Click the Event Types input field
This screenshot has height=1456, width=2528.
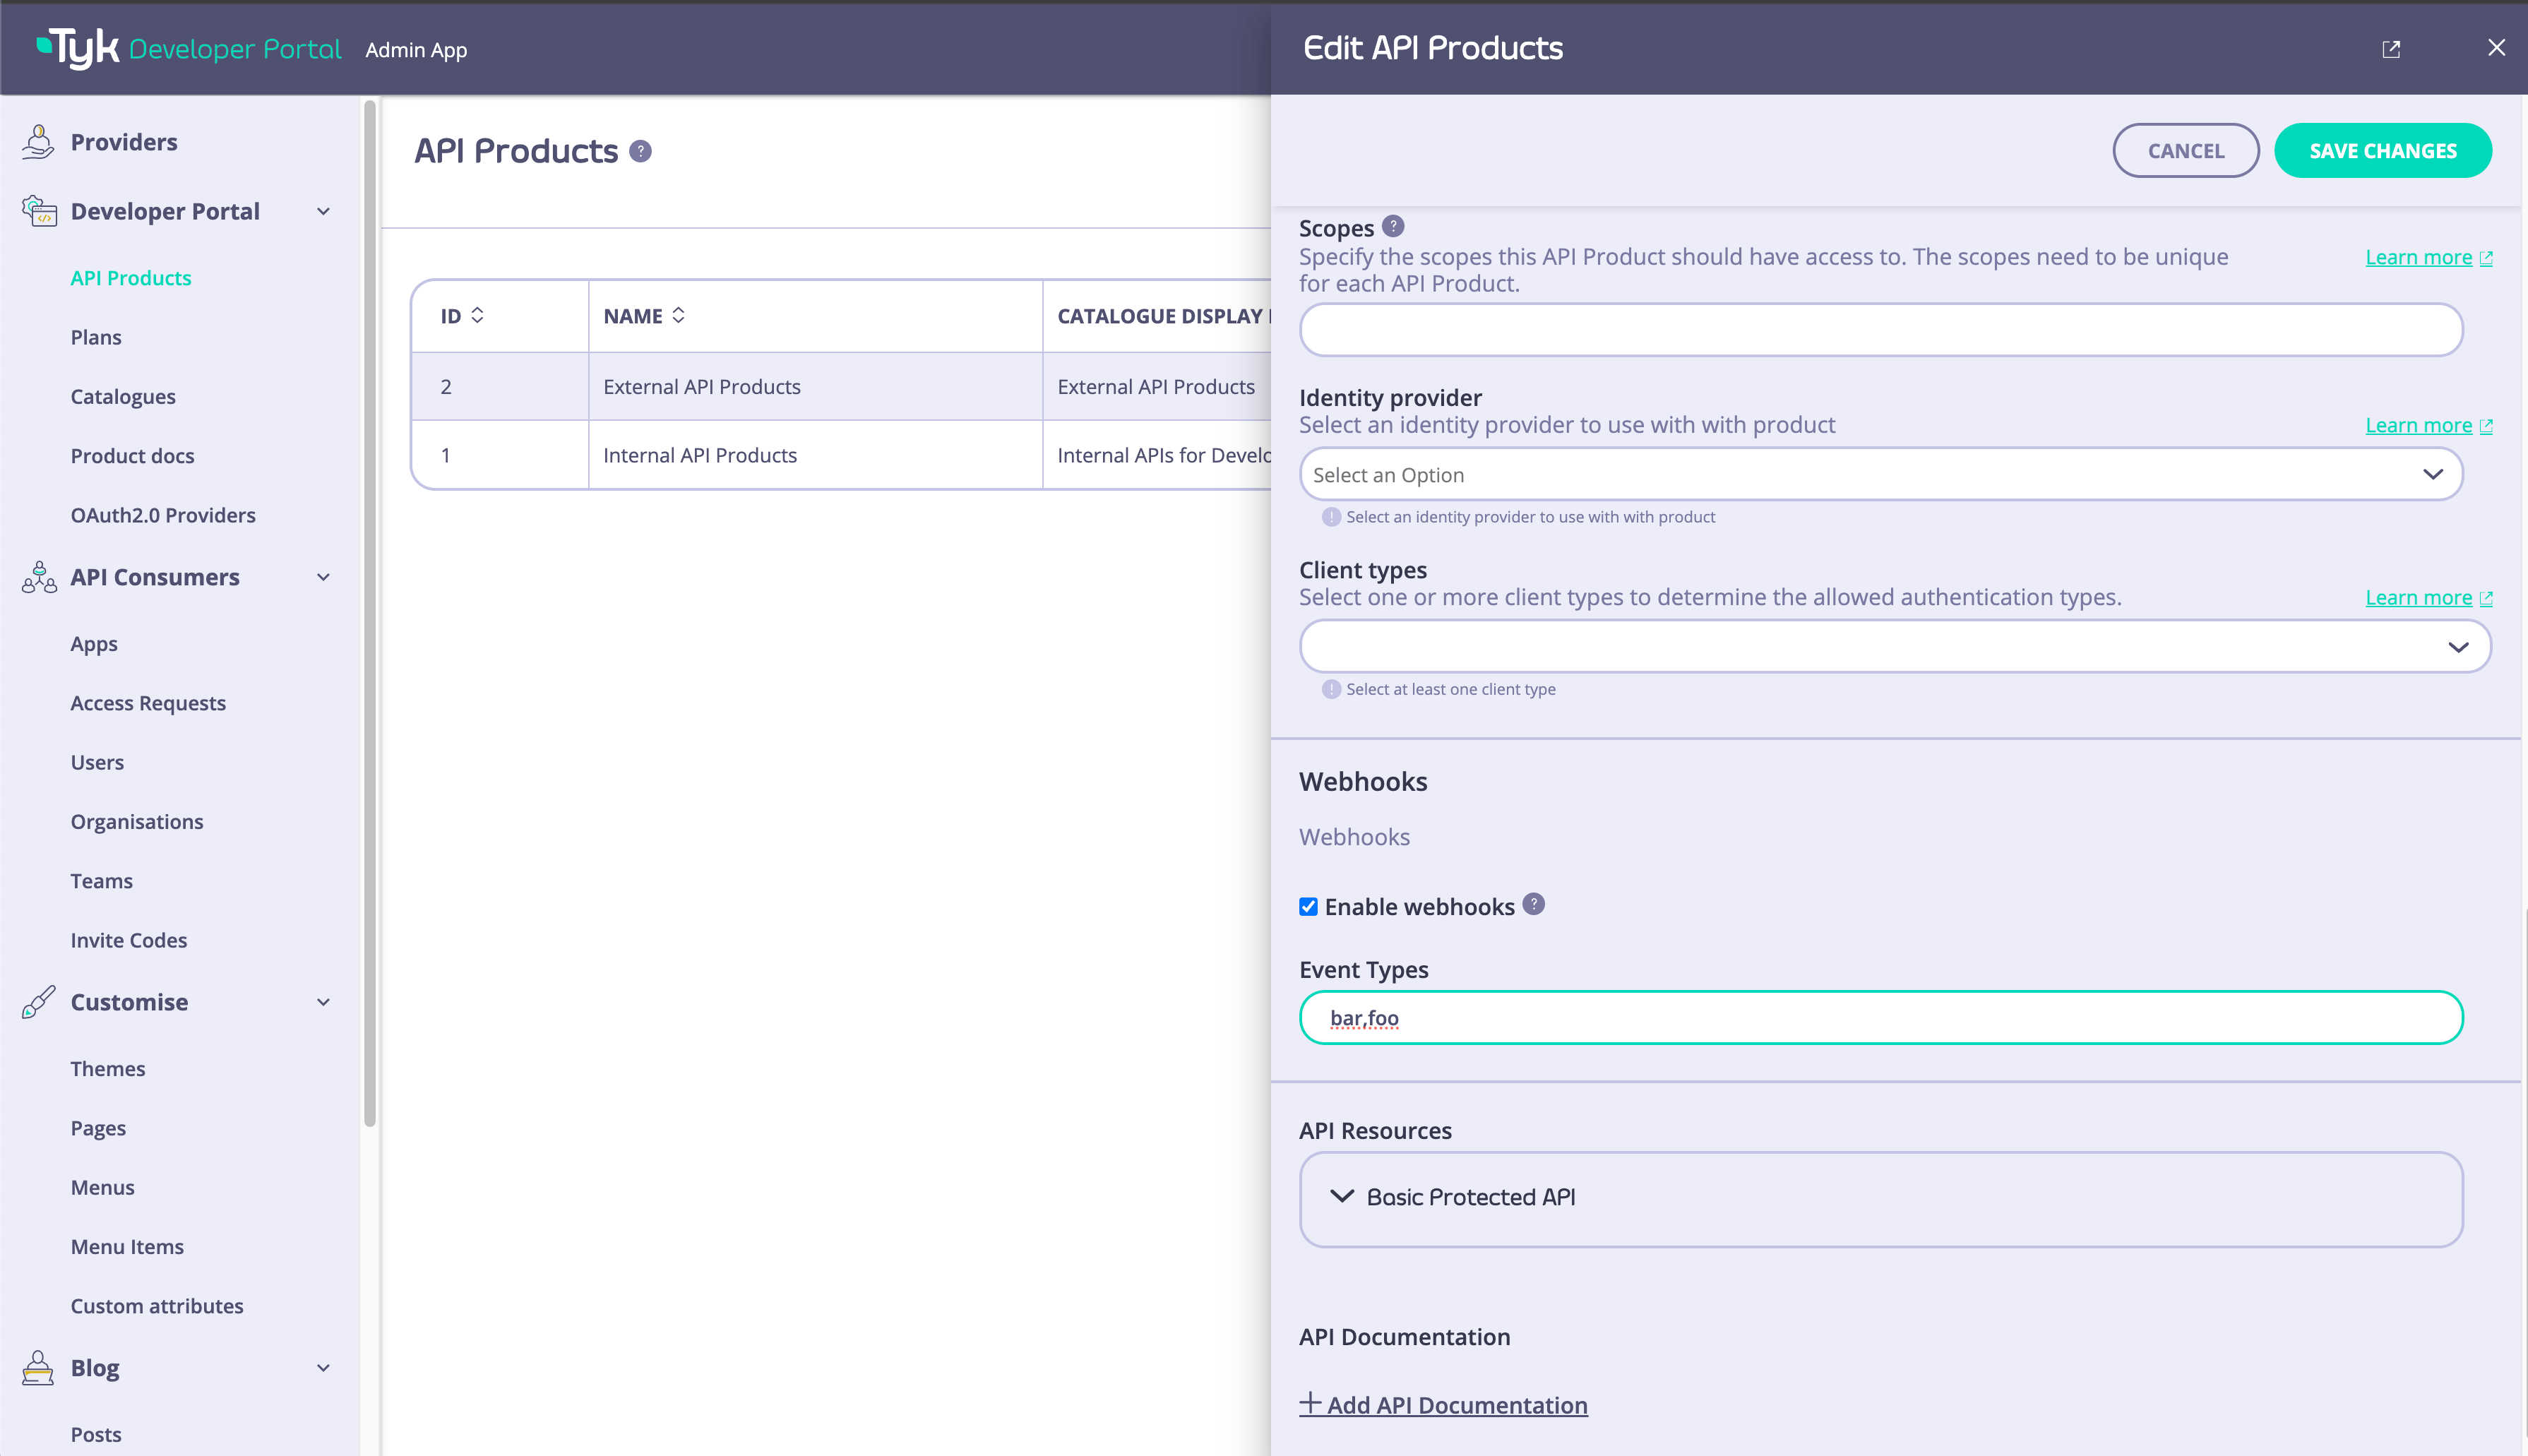[1880, 1017]
